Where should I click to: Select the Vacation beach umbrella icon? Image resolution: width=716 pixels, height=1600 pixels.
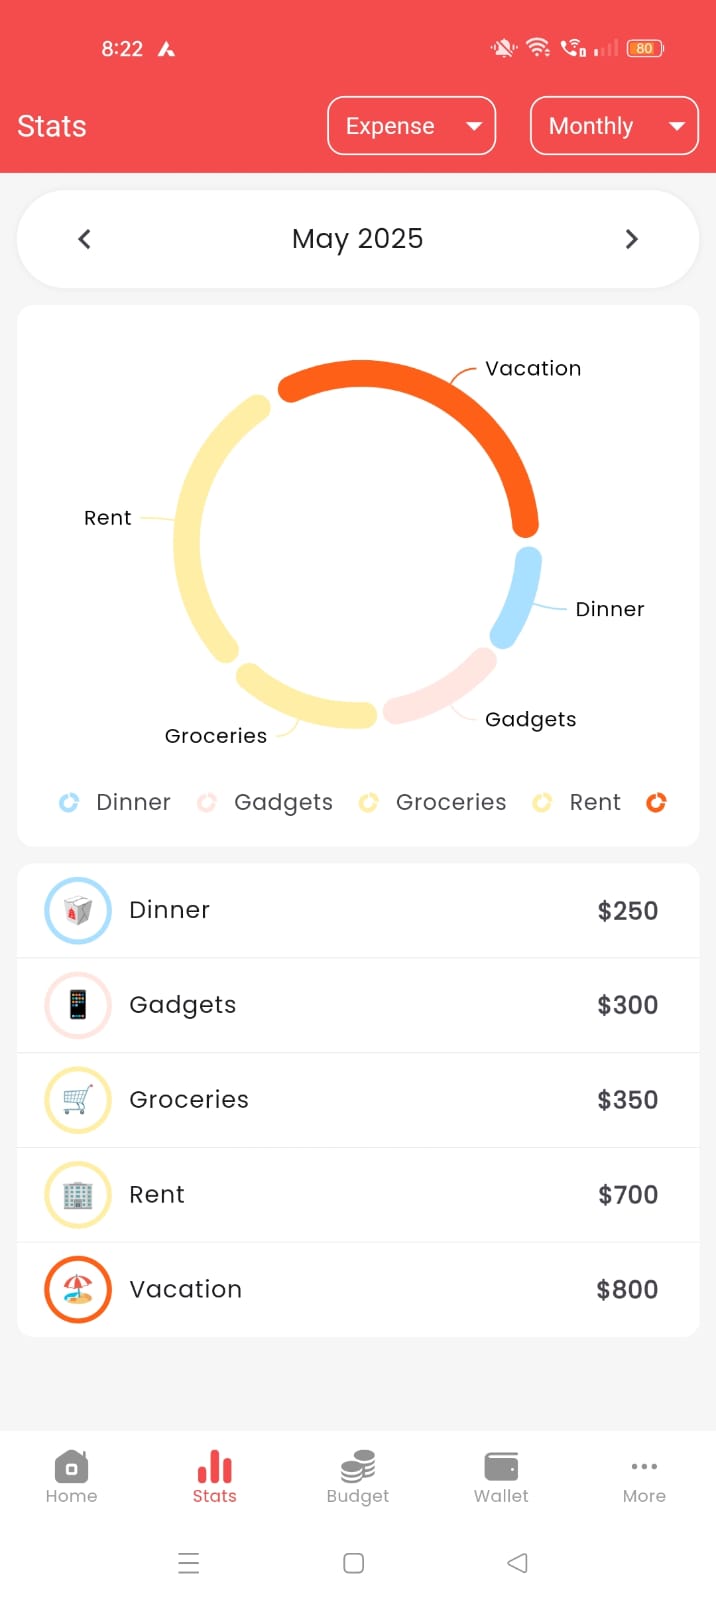click(78, 1289)
